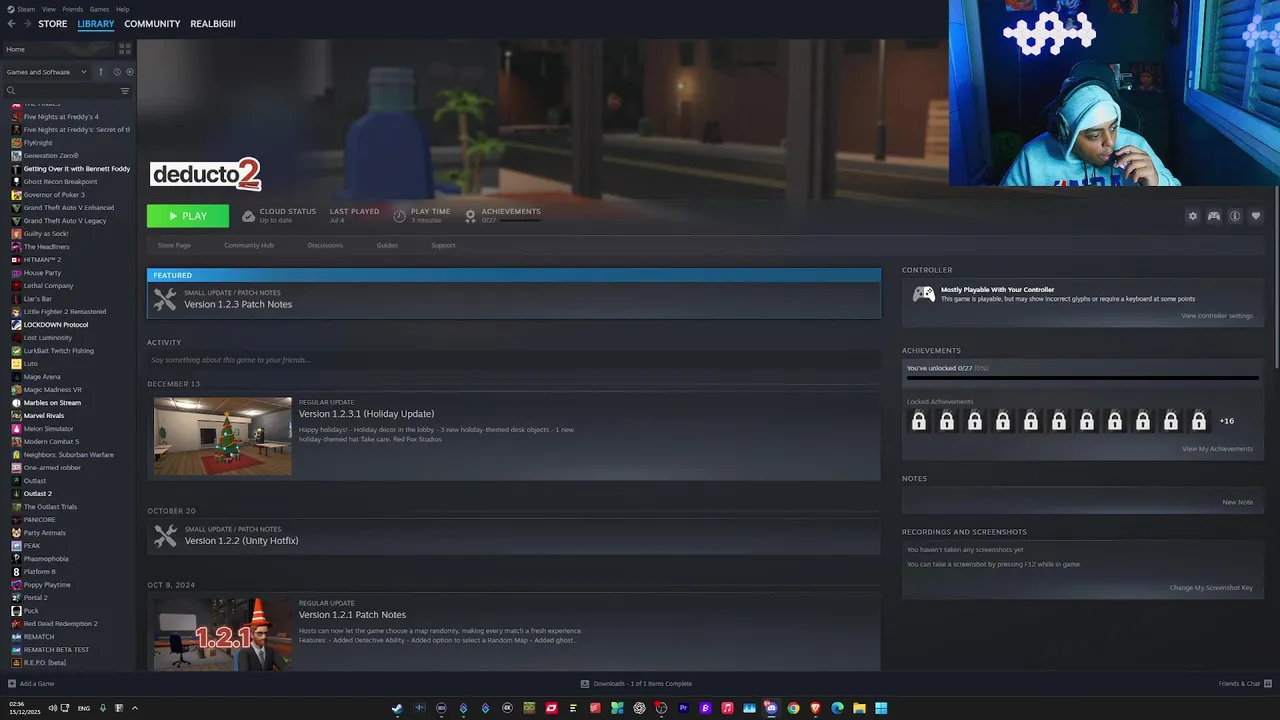Open Version 1.2.2 (Unity Hotfix) notes

tap(514, 536)
